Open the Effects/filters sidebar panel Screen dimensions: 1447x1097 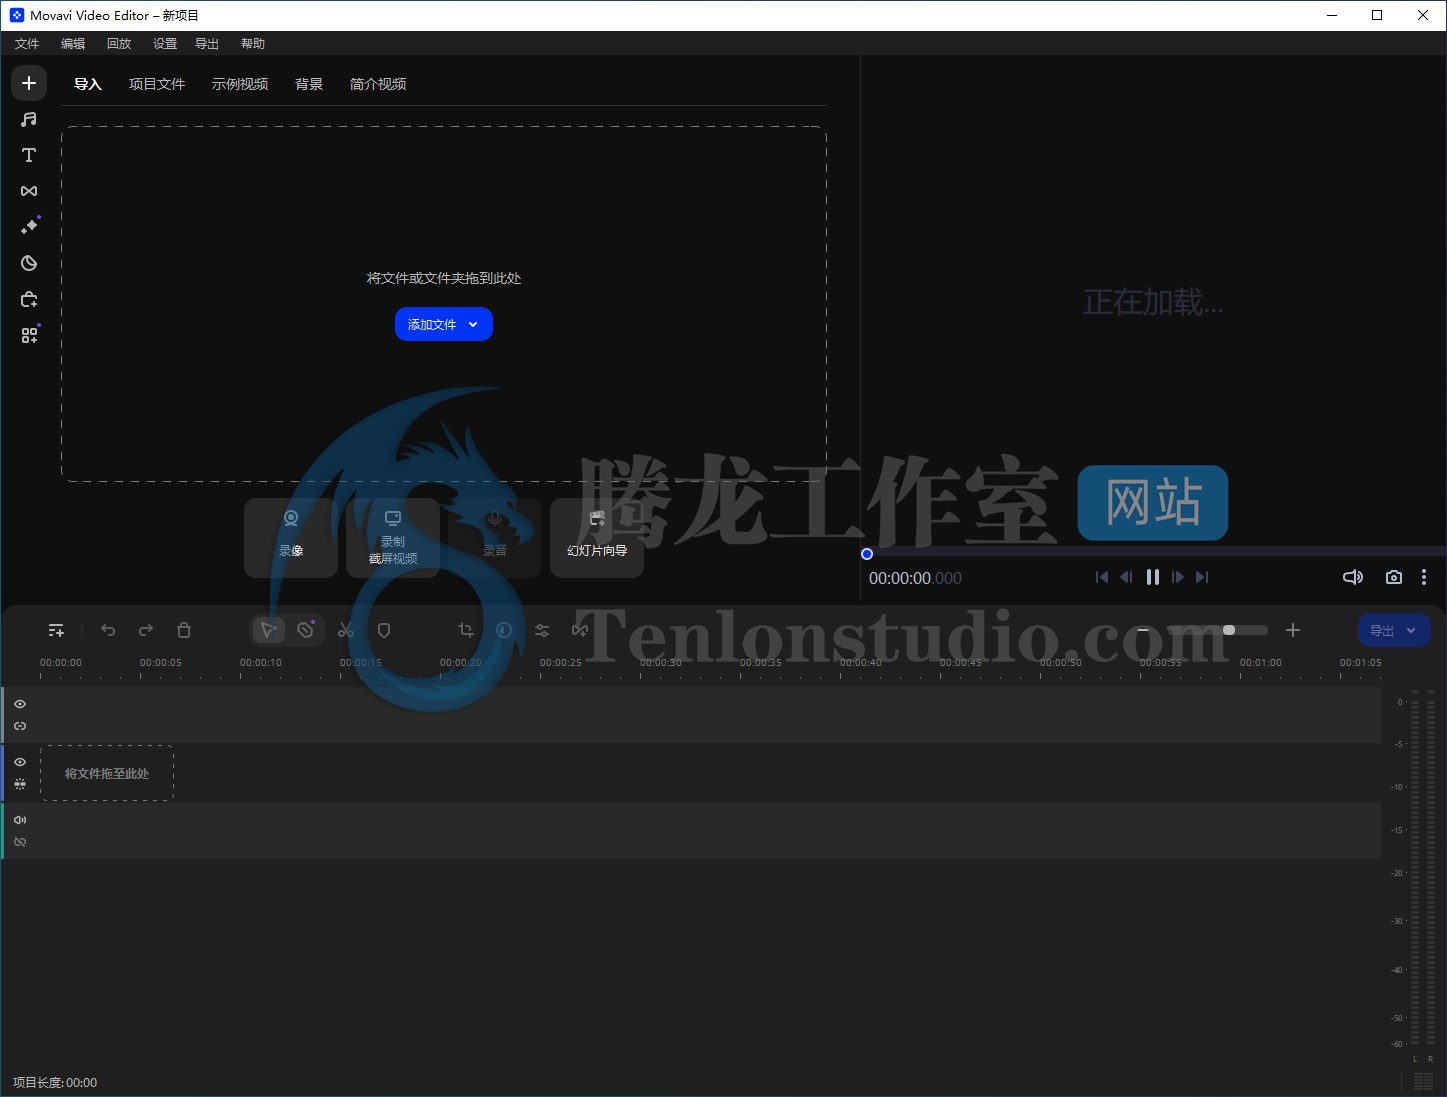click(29, 227)
